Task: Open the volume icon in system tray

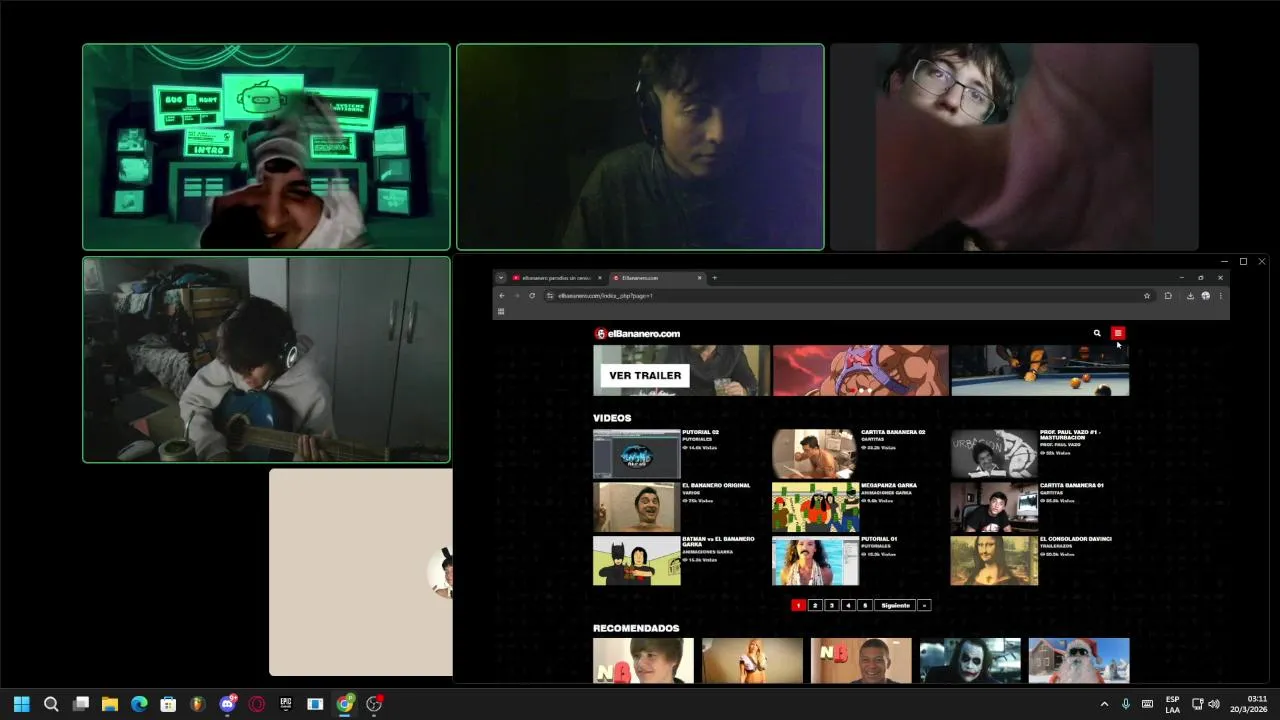Action: point(1214,704)
